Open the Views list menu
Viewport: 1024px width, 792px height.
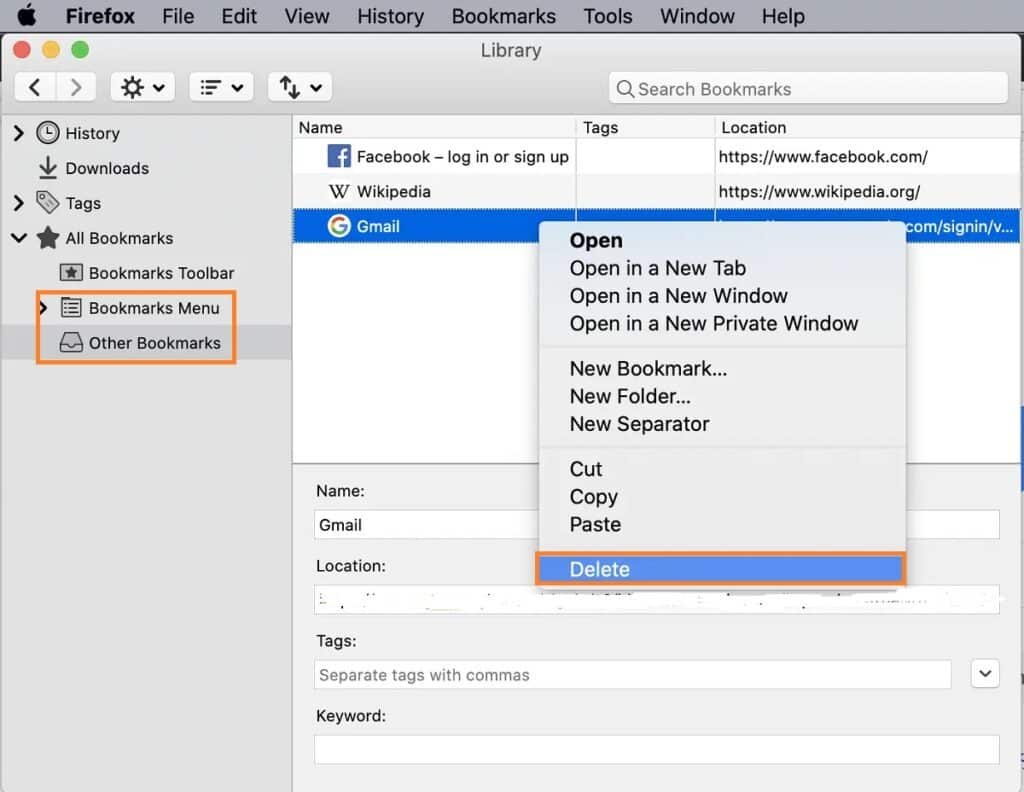pyautogui.click(x=221, y=87)
